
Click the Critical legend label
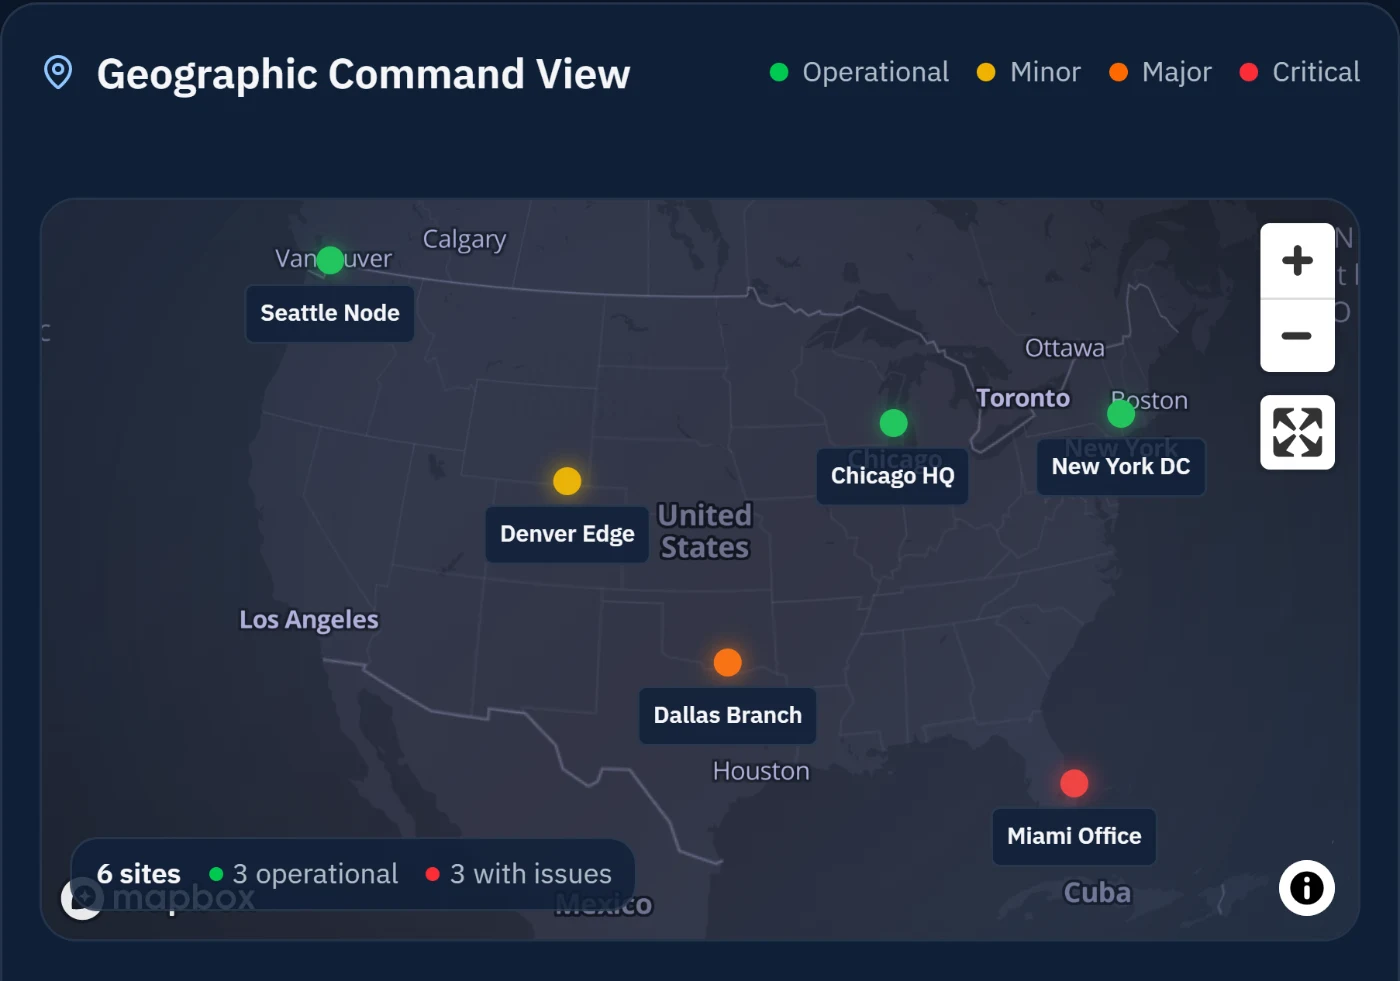pyautogui.click(x=1316, y=72)
